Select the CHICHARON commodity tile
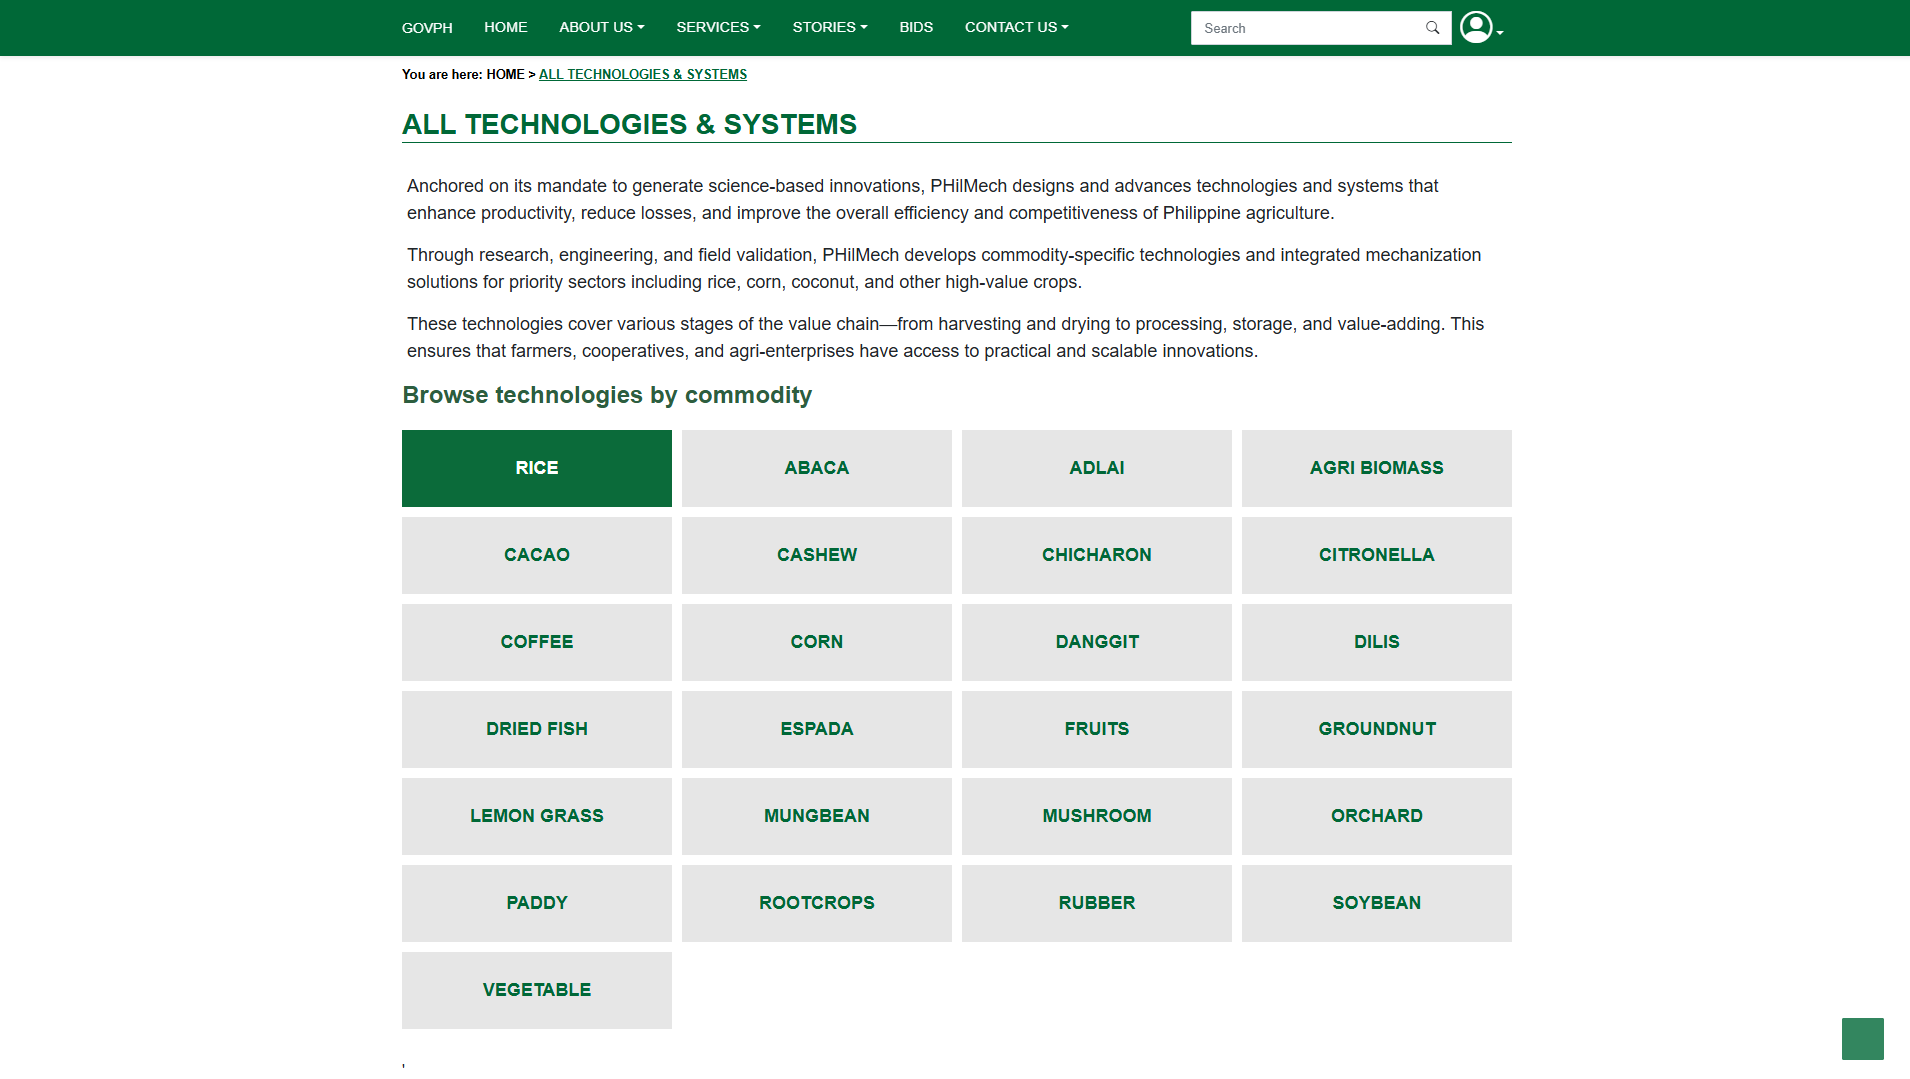The height and width of the screenshot is (1079, 1910). 1097,555
